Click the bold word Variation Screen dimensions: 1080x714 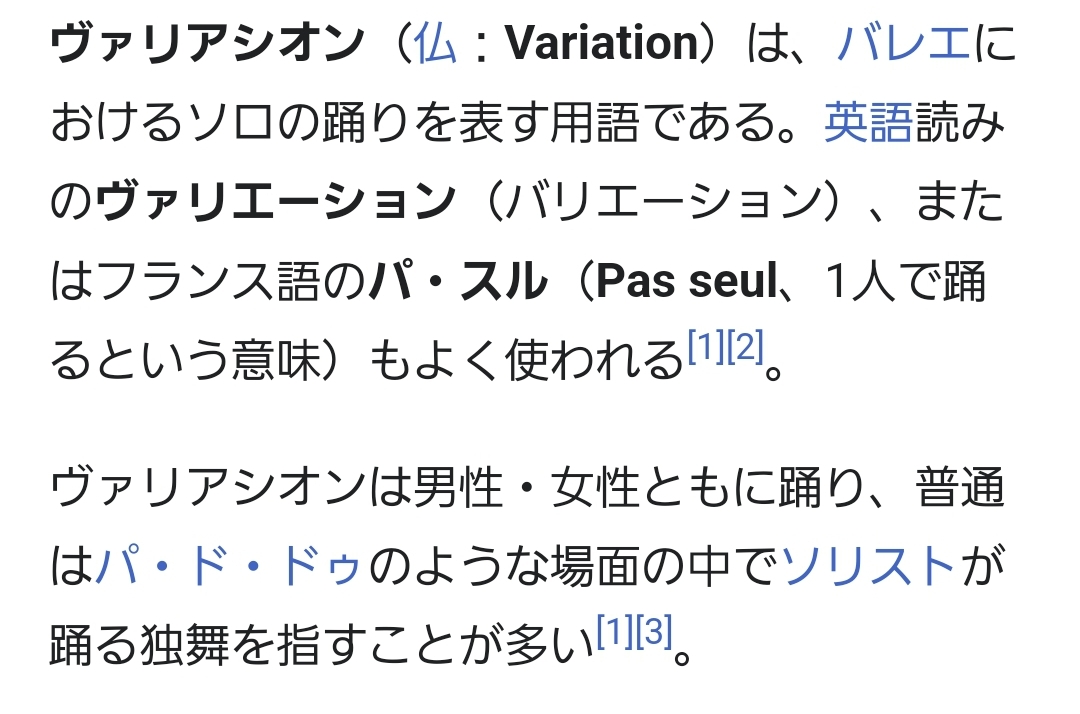pyautogui.click(x=601, y=43)
